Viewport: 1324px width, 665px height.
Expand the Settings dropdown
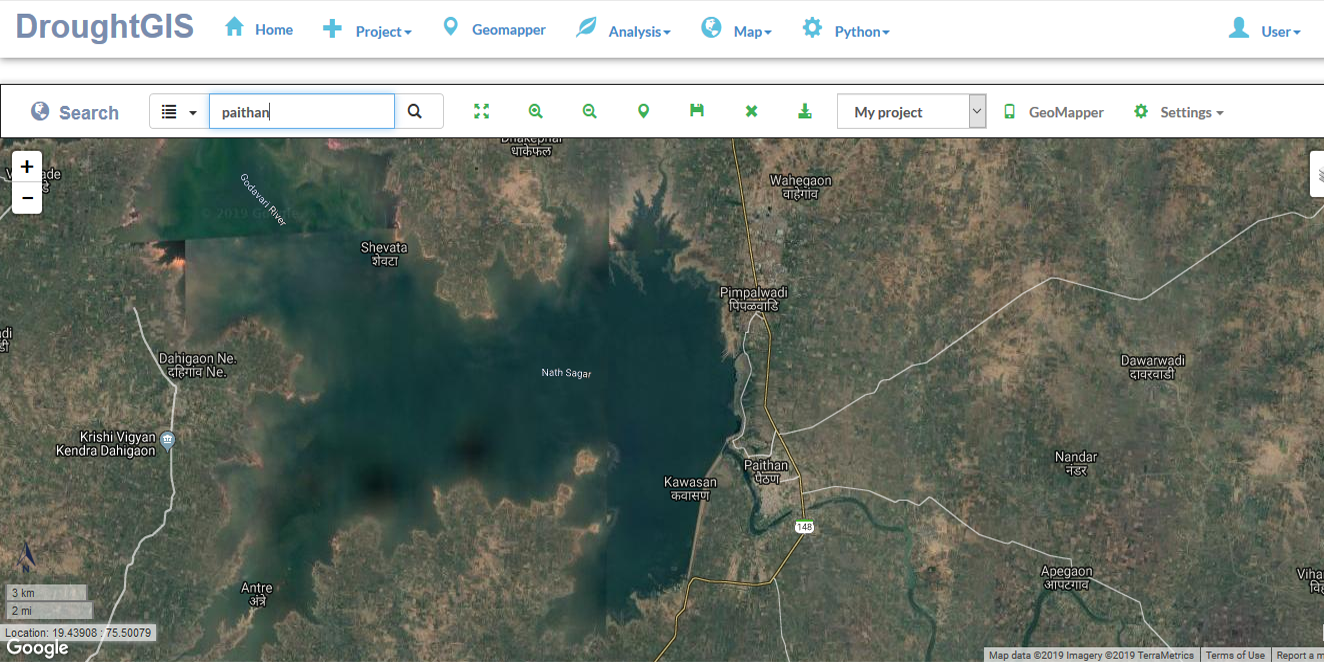[x=1179, y=112]
